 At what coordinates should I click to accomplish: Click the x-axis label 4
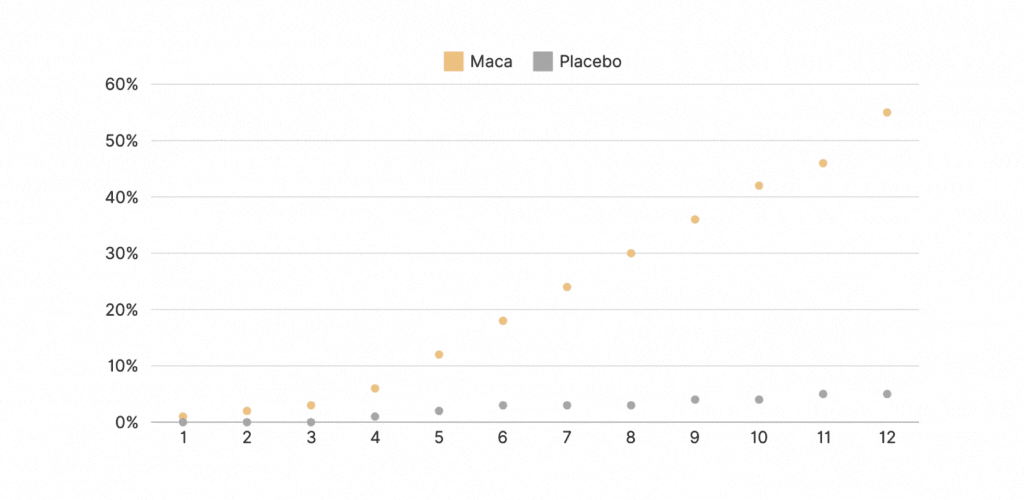(375, 439)
